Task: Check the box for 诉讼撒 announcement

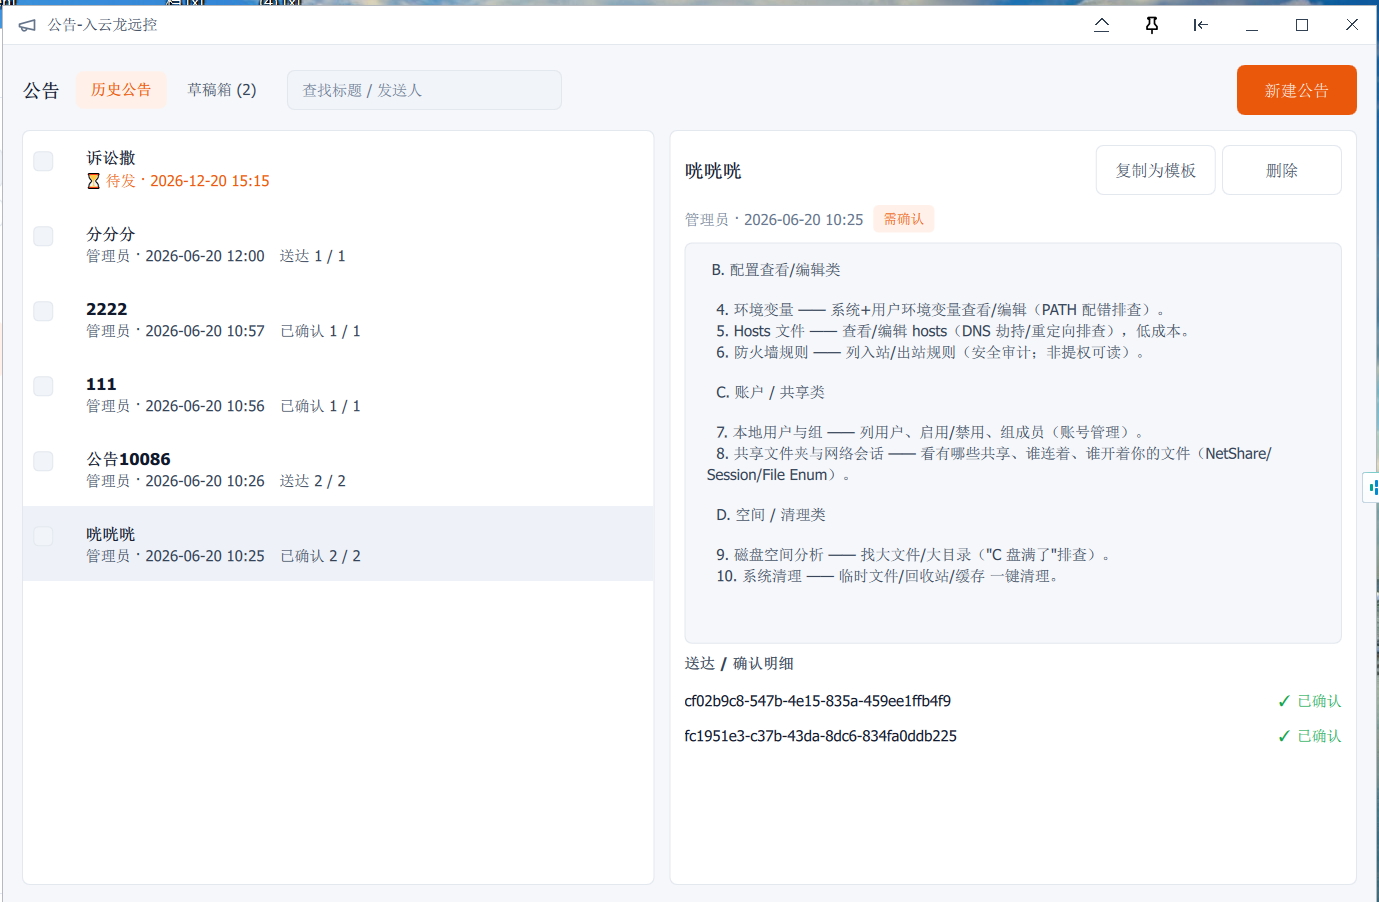Action: click(x=43, y=161)
